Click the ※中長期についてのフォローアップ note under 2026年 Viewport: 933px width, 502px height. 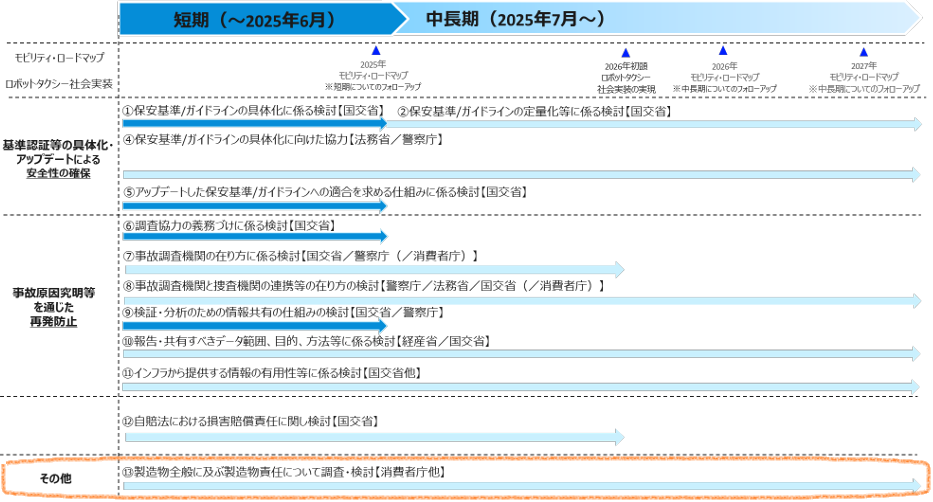[725, 88]
